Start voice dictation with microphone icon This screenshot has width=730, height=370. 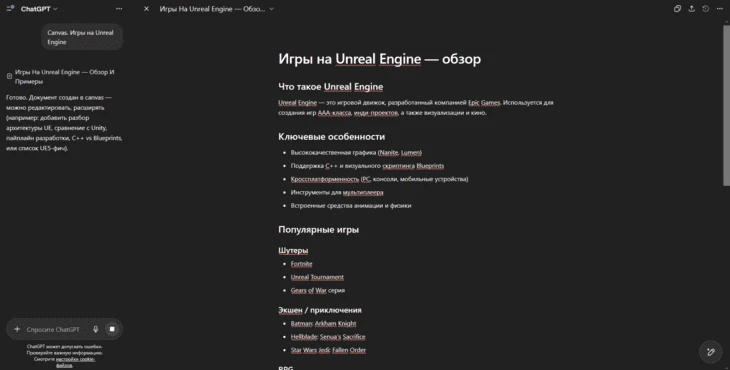(x=95, y=329)
